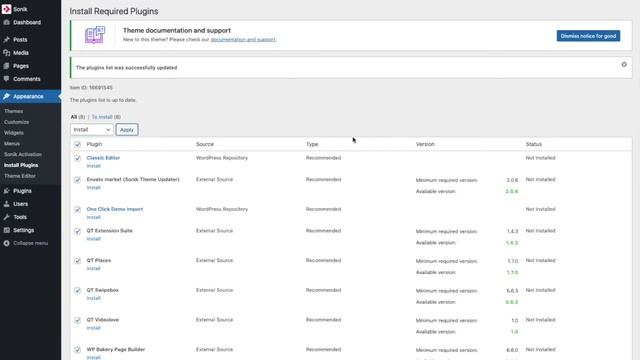Click the Appearance paintbrush icon
The width and height of the screenshot is (640, 360).
tap(6, 96)
